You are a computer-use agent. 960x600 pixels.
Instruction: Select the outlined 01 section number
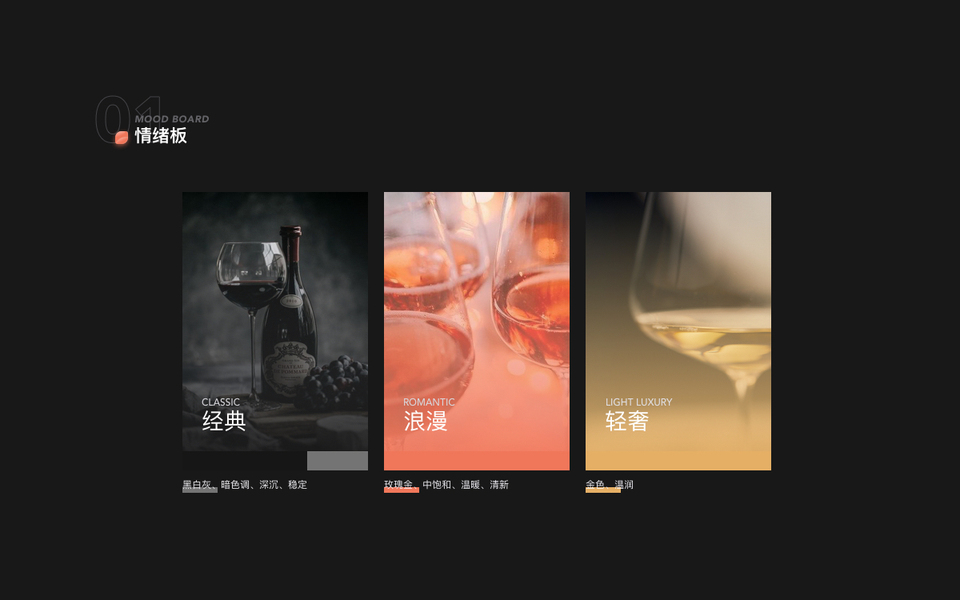pyautogui.click(x=129, y=119)
